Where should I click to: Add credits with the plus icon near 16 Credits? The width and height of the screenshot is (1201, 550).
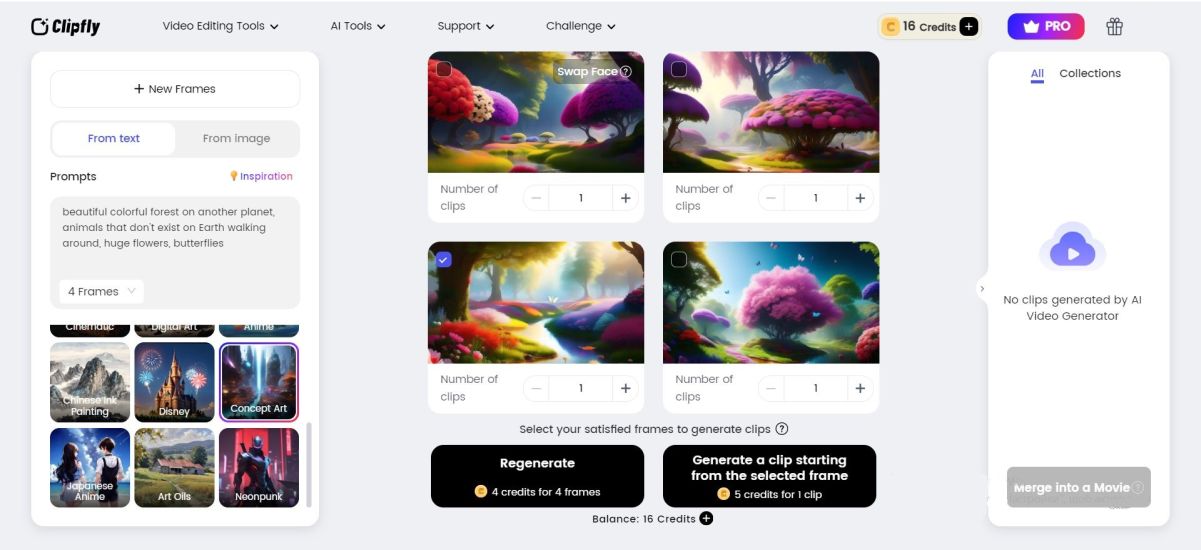[x=968, y=27]
